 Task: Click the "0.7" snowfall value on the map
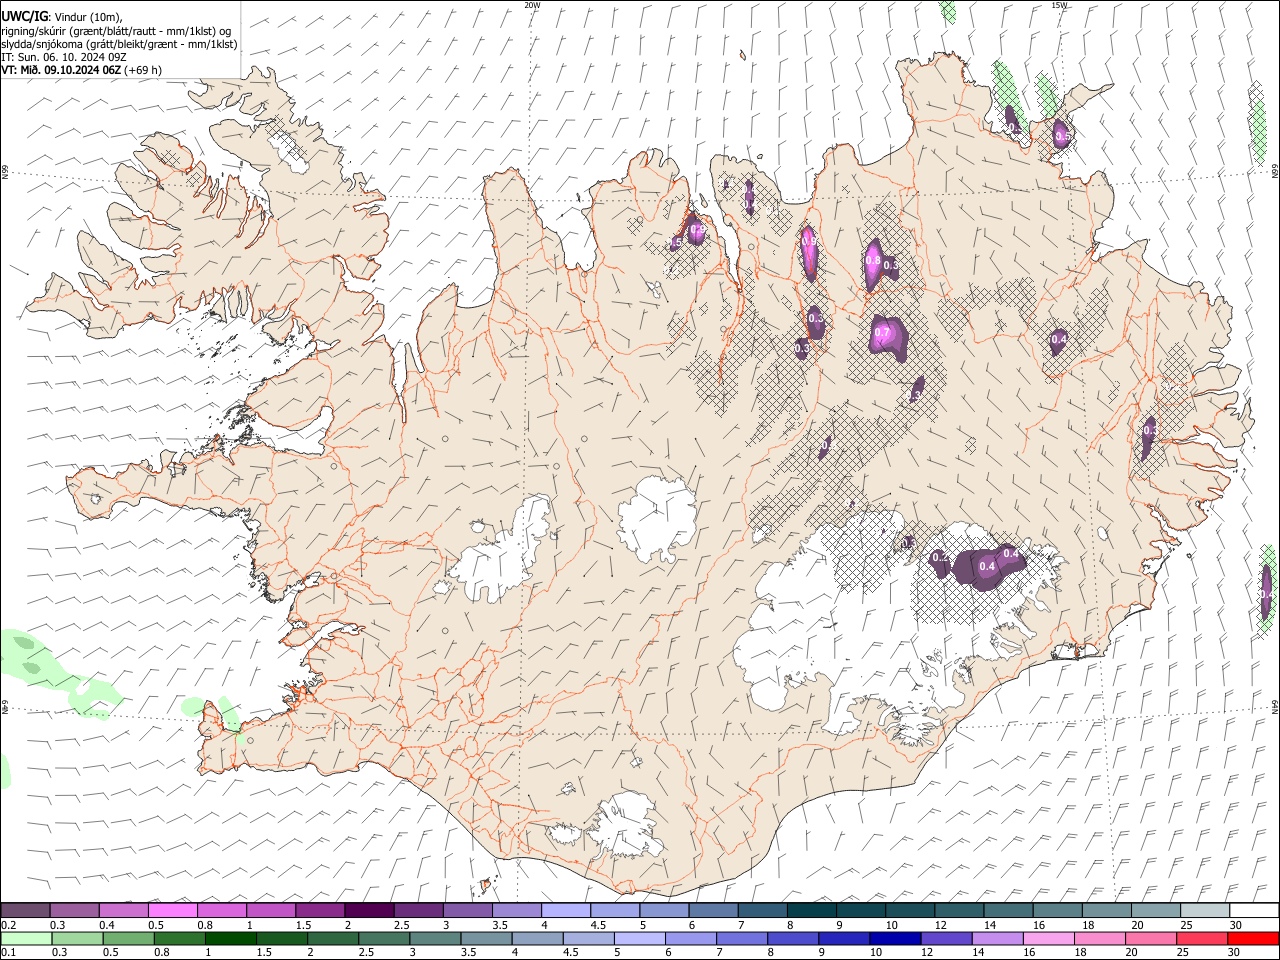pyautogui.click(x=882, y=333)
